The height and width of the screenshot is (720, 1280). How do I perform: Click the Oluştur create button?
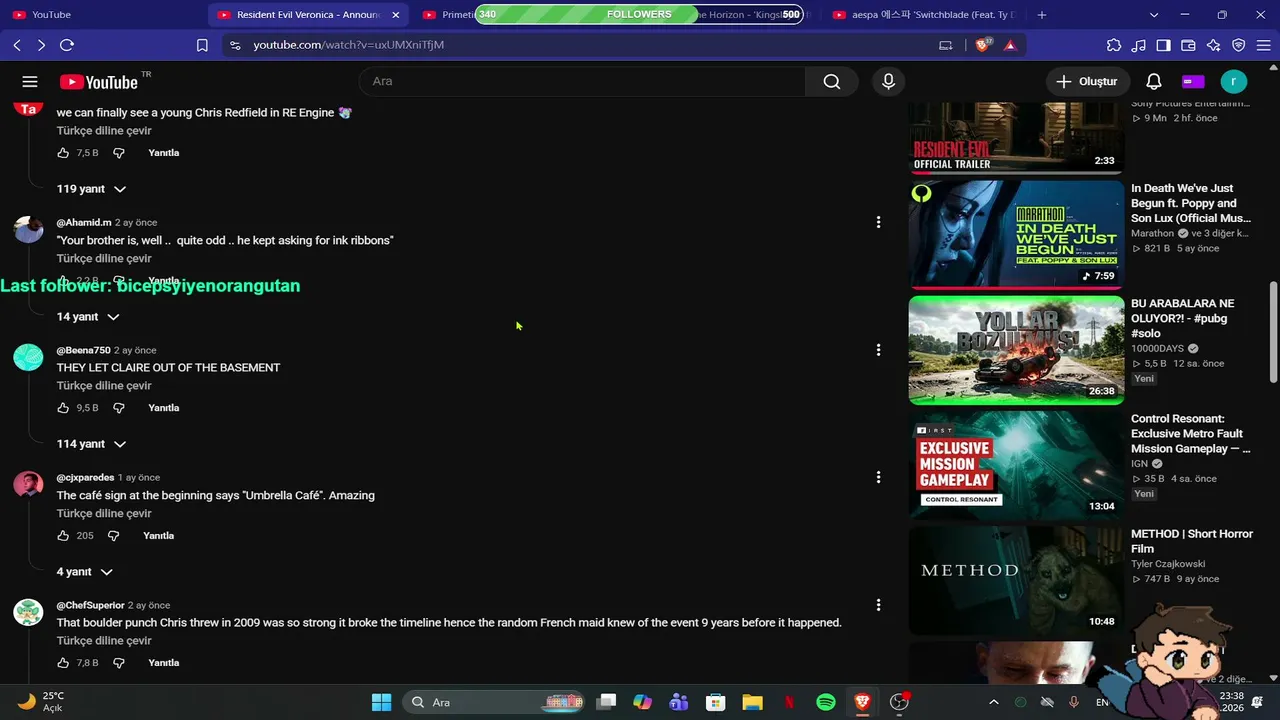coord(1087,82)
